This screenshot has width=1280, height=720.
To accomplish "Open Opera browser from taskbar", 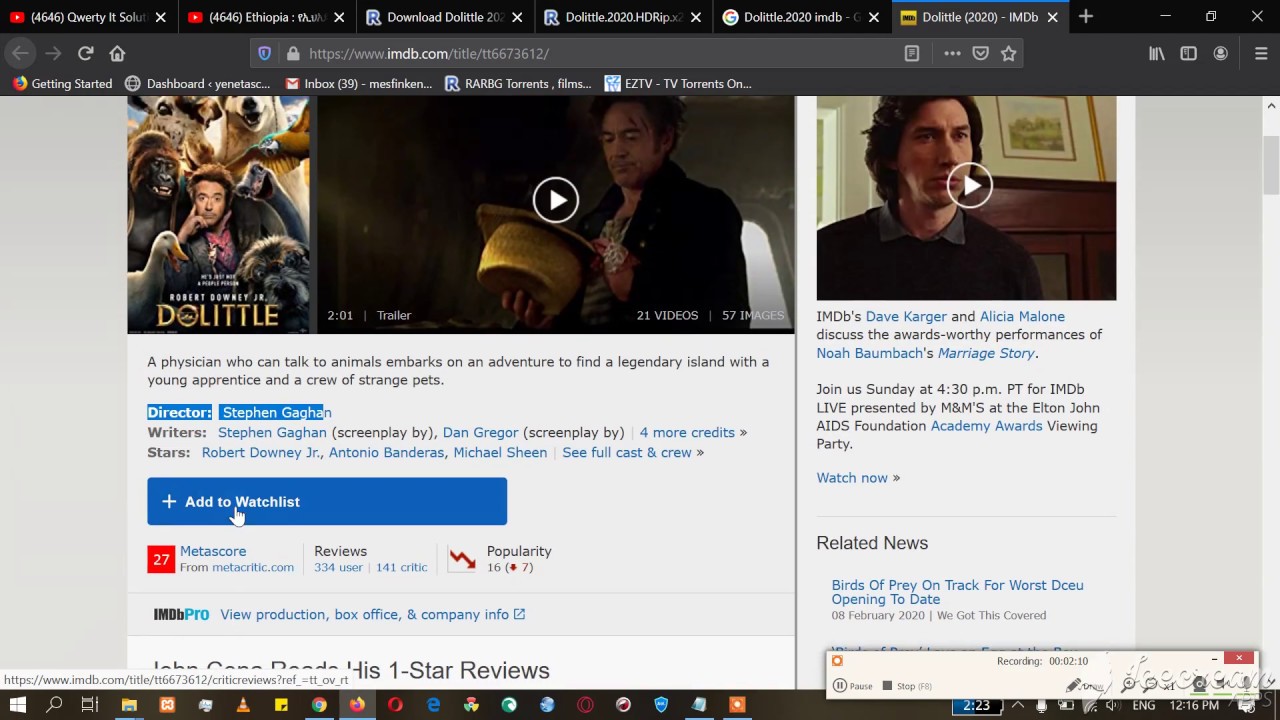I will coord(395,705).
